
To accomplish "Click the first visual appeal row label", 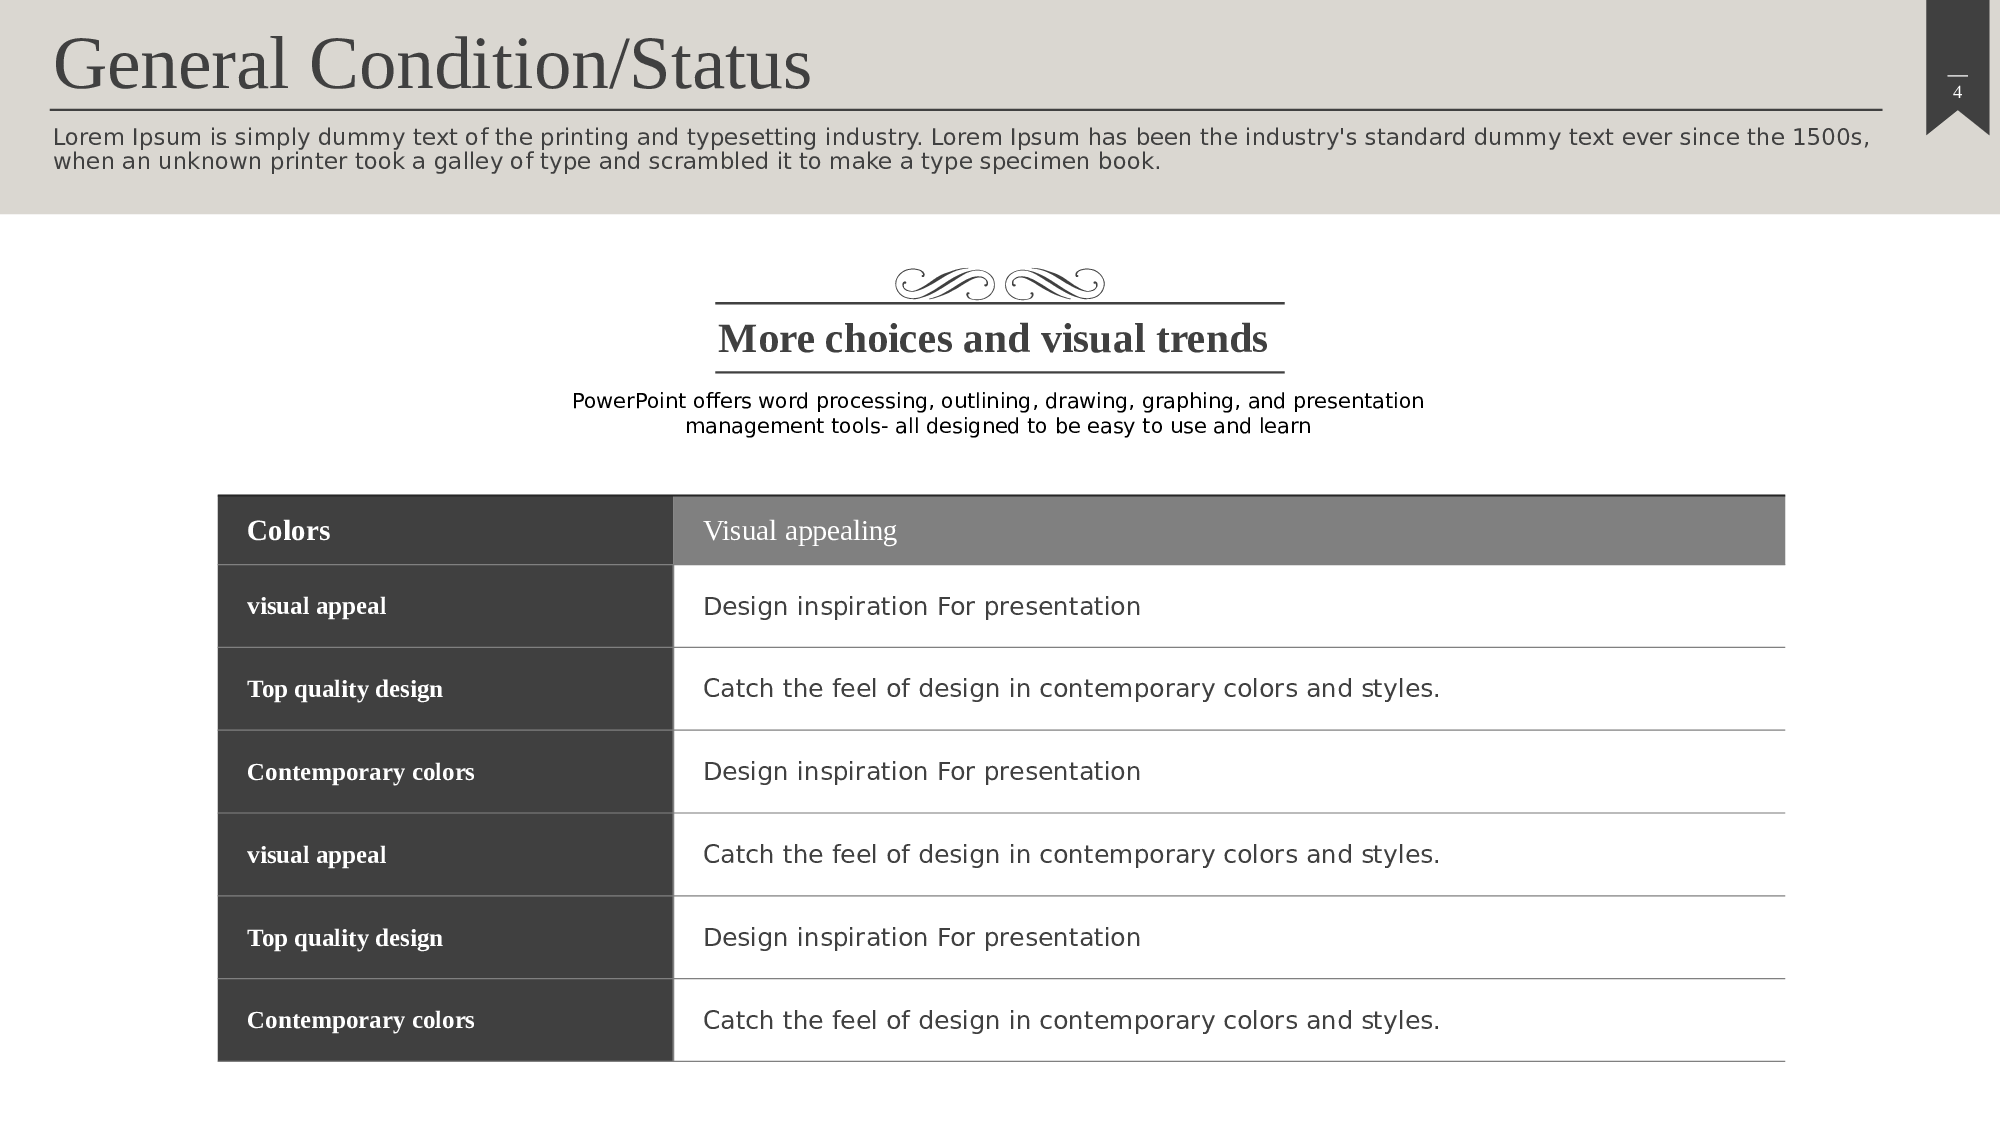I will (445, 606).
